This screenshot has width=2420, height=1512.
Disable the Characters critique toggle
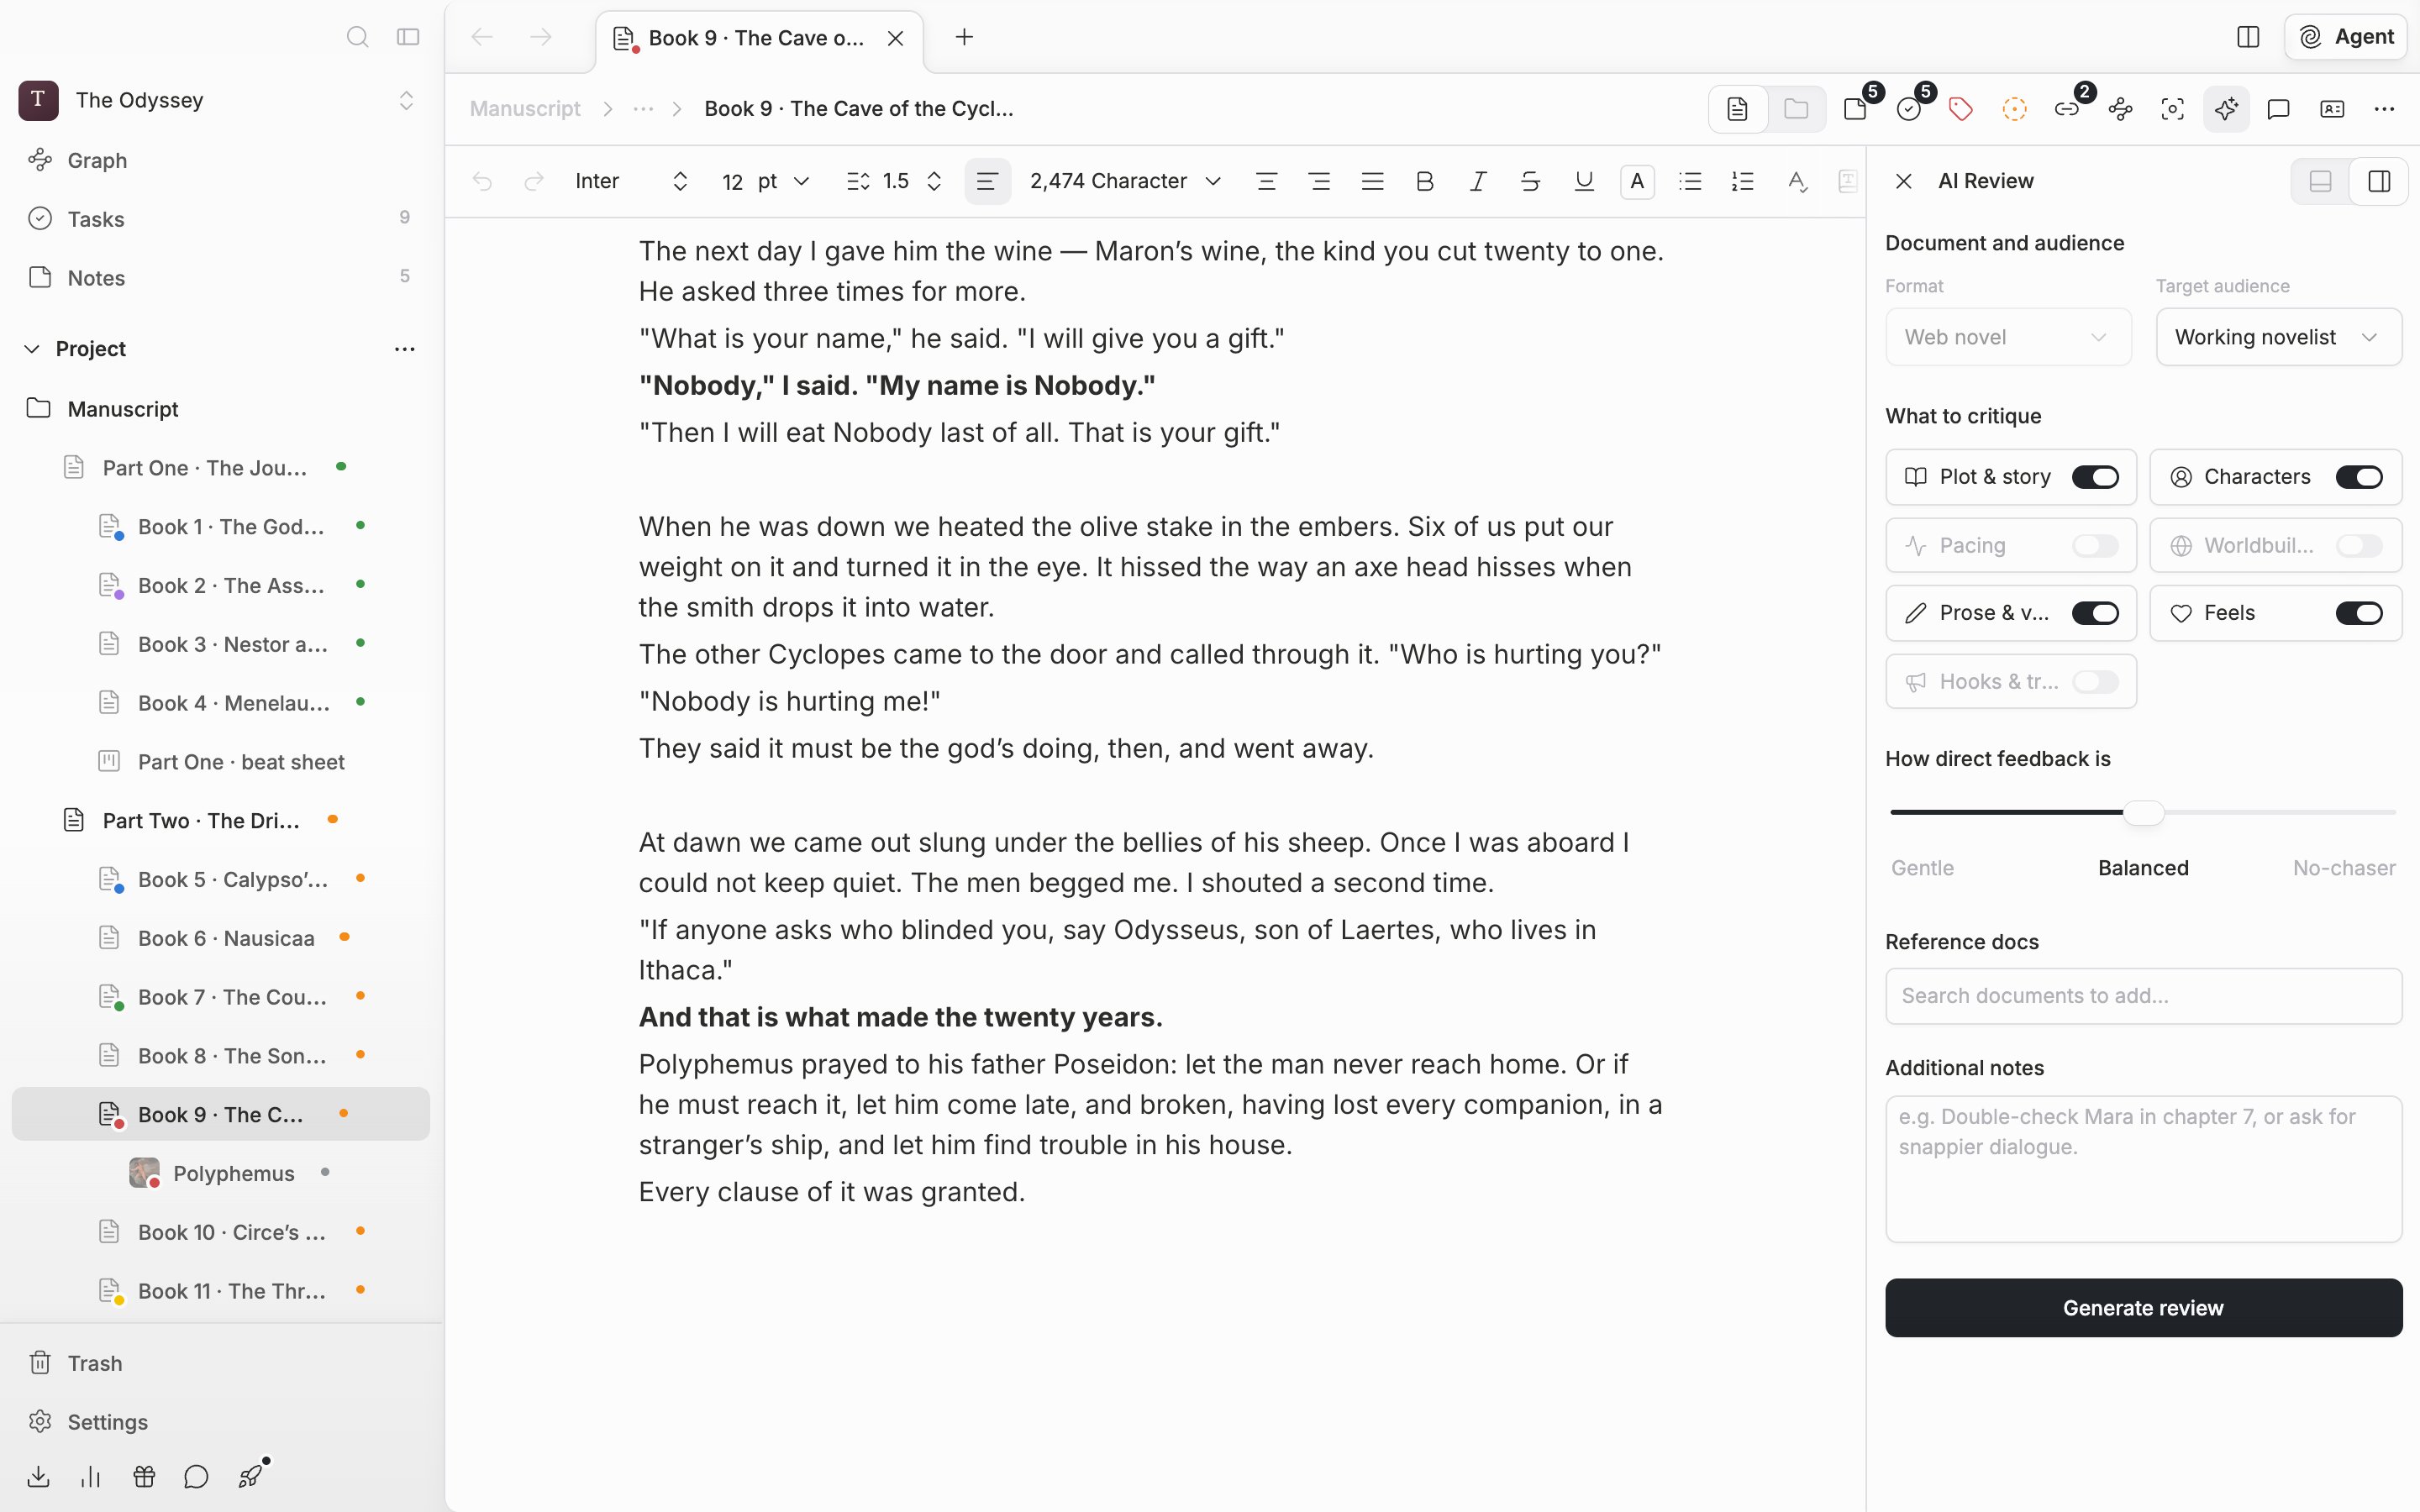click(2359, 477)
